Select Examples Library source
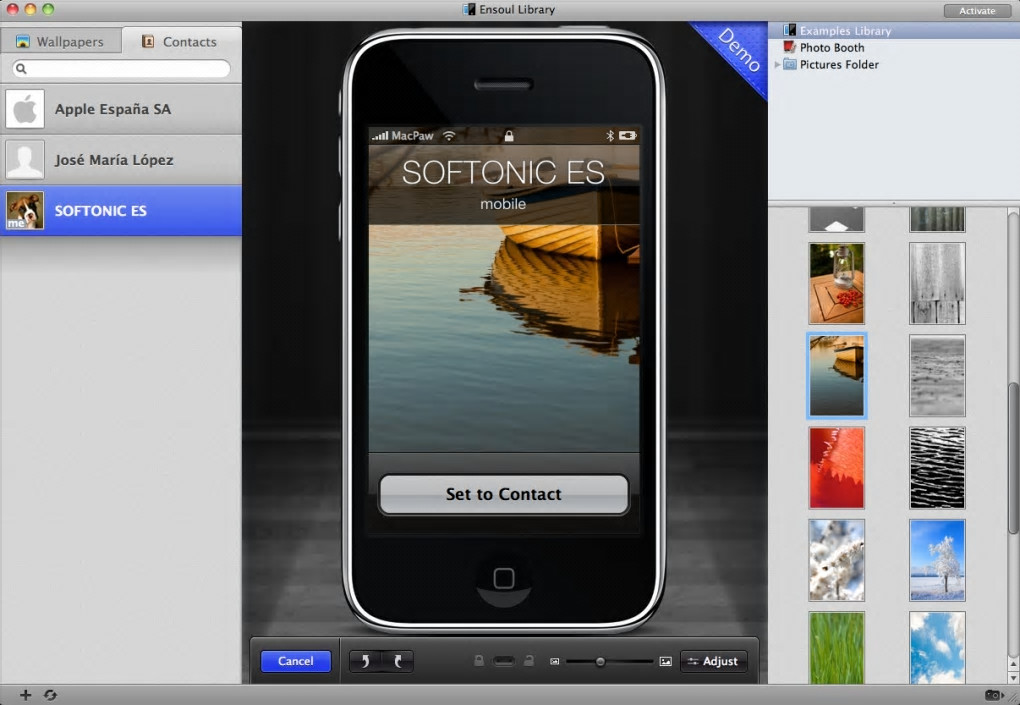 [x=894, y=31]
